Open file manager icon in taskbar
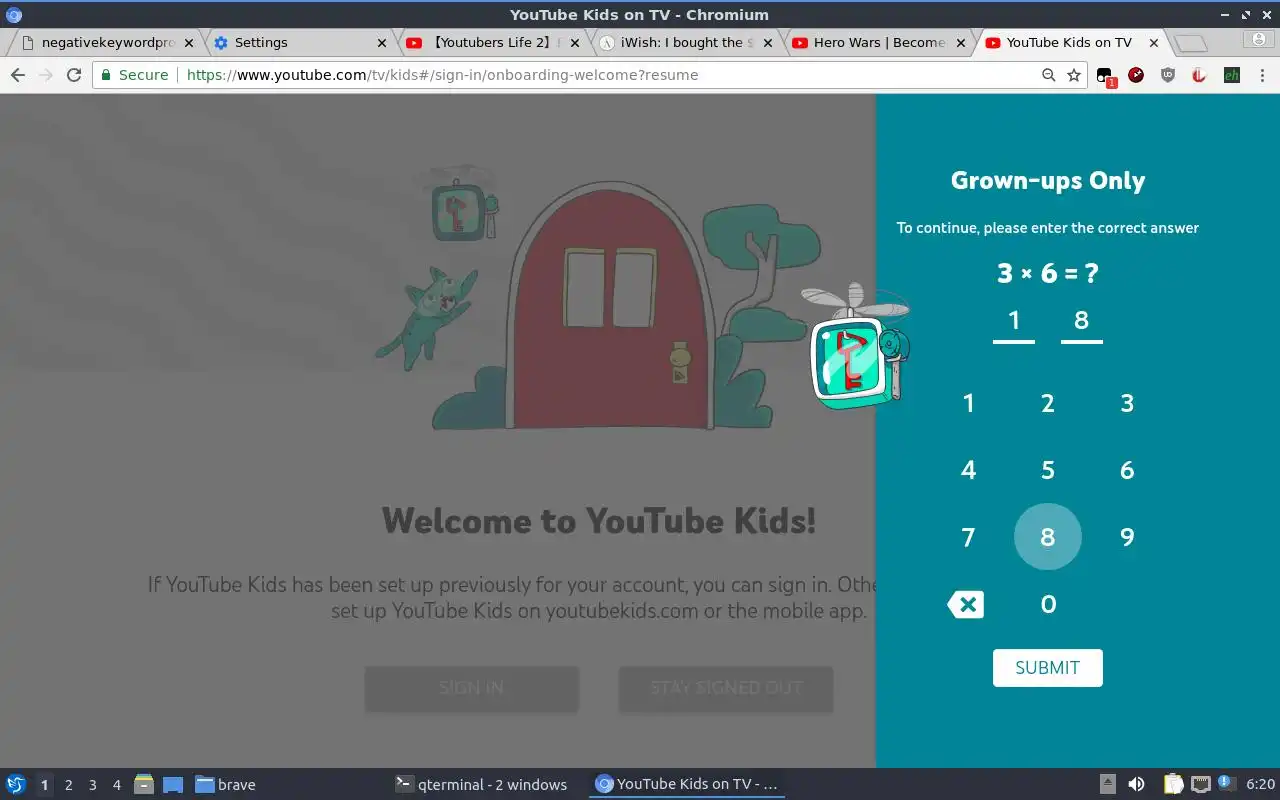1280x800 pixels. click(144, 784)
